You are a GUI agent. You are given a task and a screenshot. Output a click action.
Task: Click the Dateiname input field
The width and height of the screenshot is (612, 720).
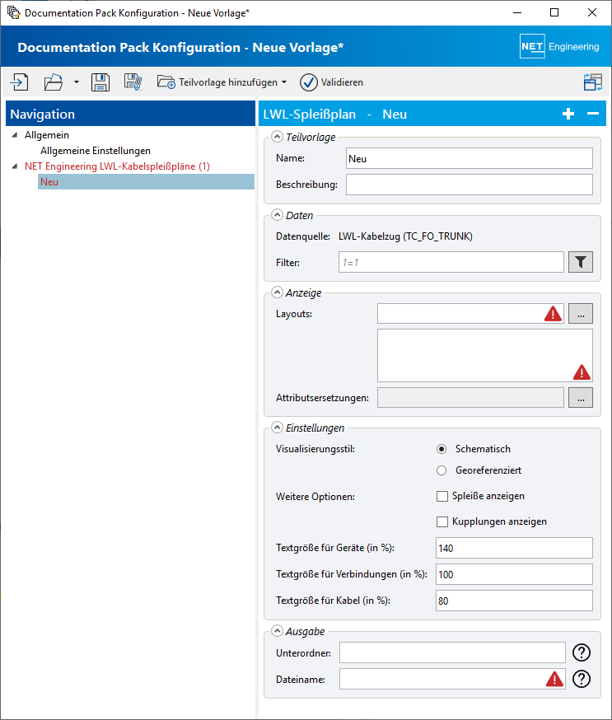(452, 679)
